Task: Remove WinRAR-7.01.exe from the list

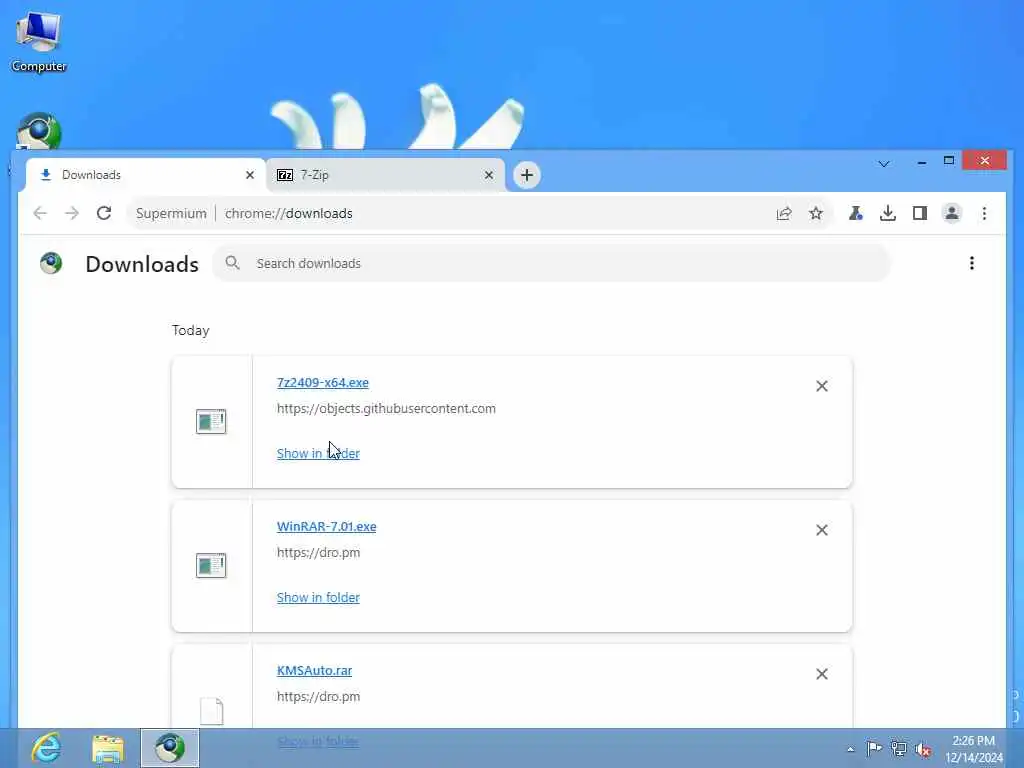Action: [822, 530]
